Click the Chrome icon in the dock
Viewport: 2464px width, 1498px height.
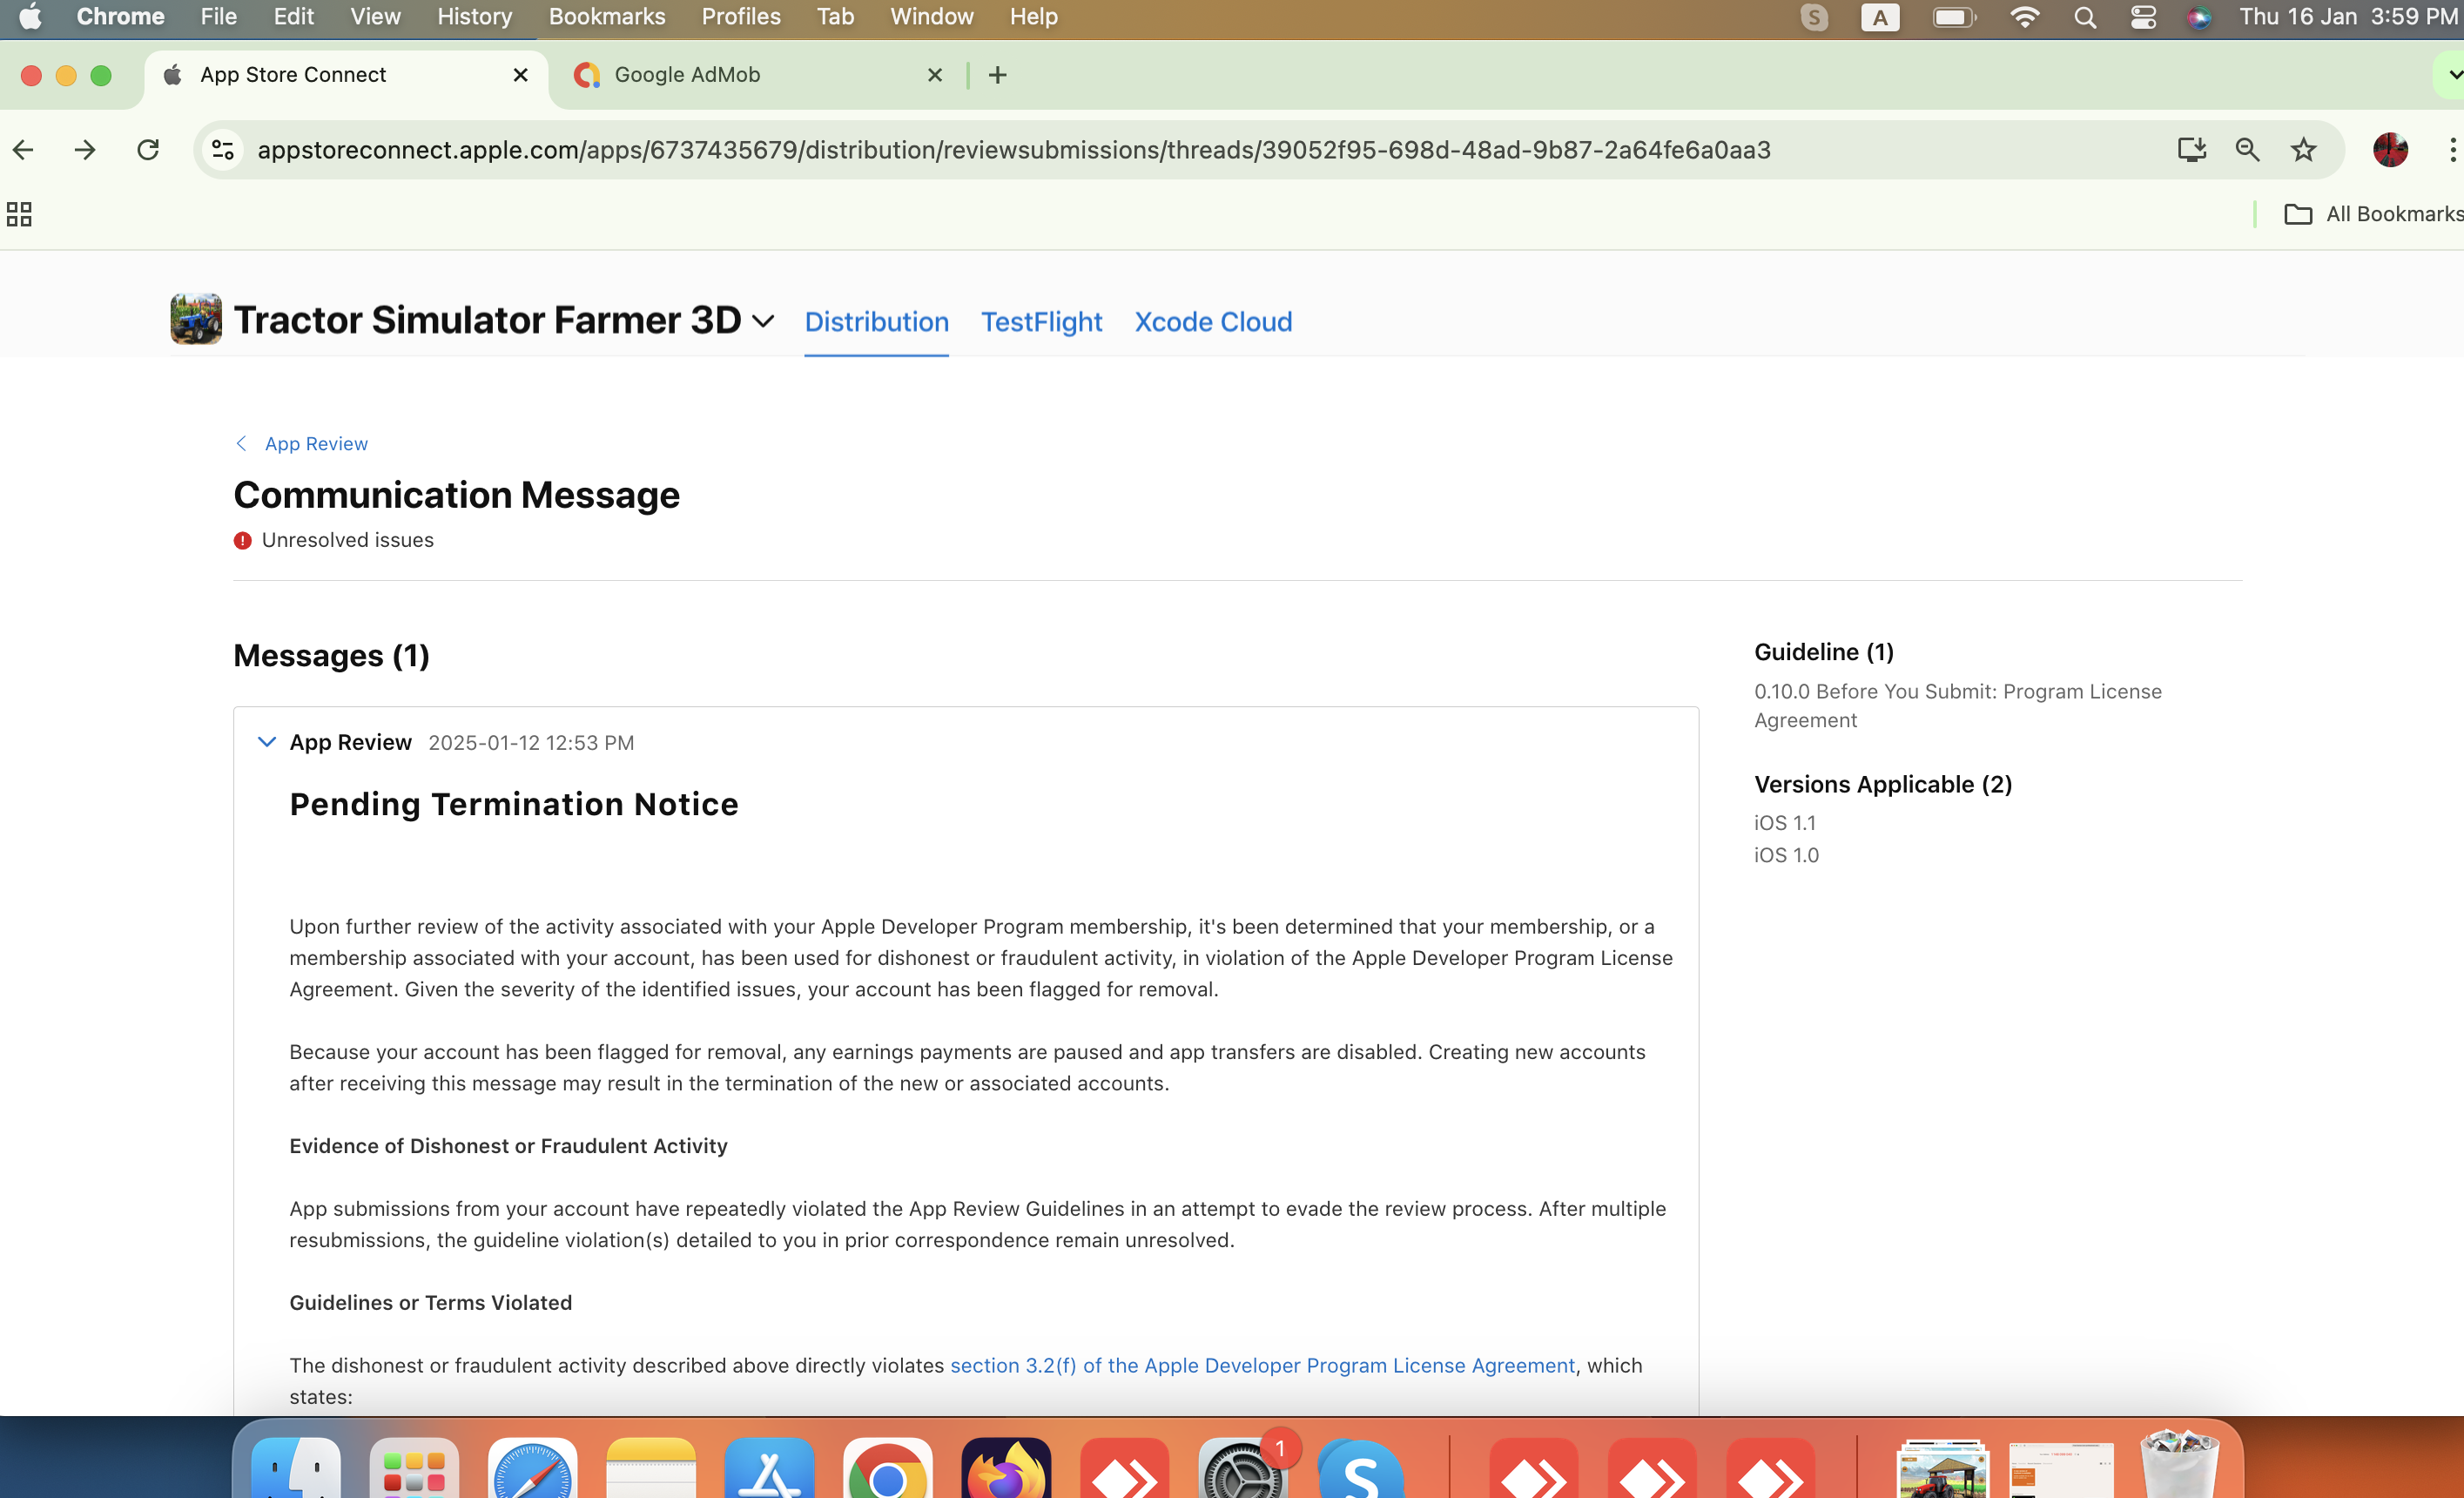pos(887,1468)
